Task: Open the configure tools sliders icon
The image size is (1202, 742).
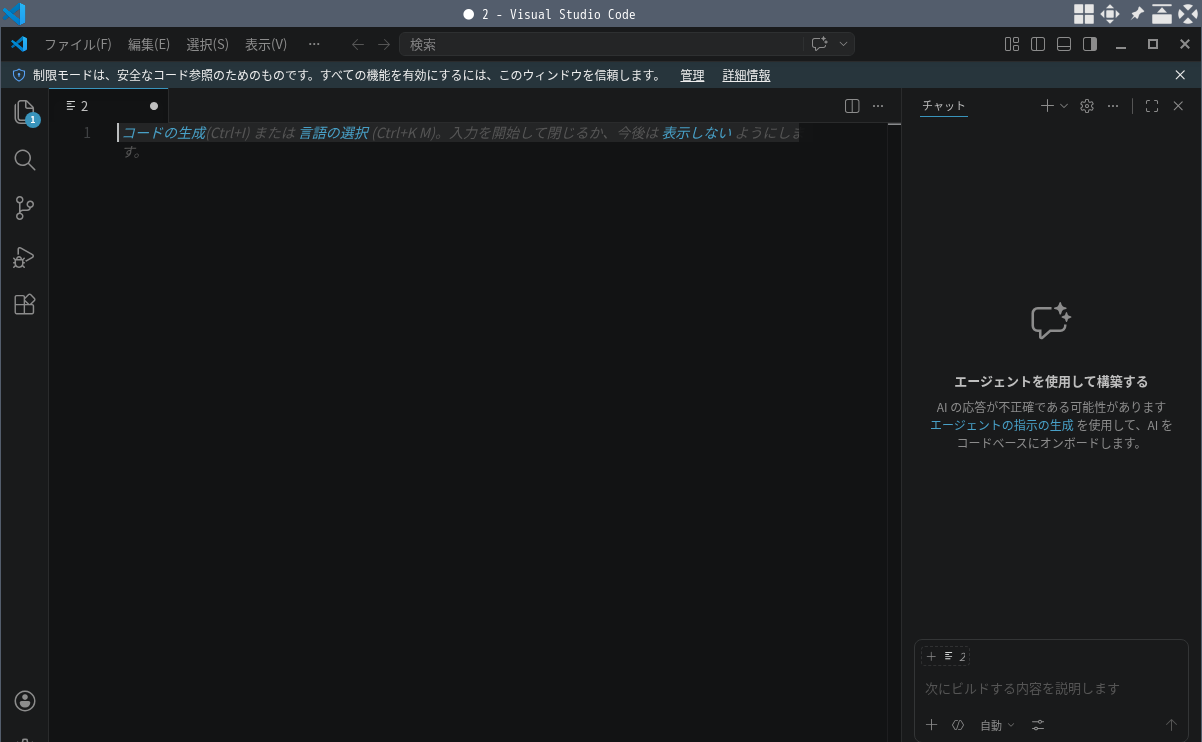Action: coord(1038,725)
